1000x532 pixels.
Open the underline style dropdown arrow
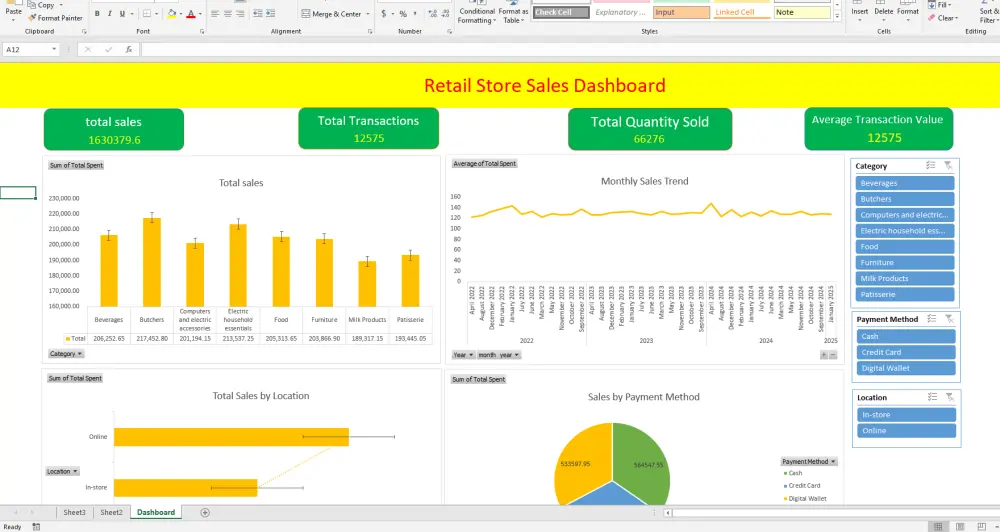click(133, 14)
